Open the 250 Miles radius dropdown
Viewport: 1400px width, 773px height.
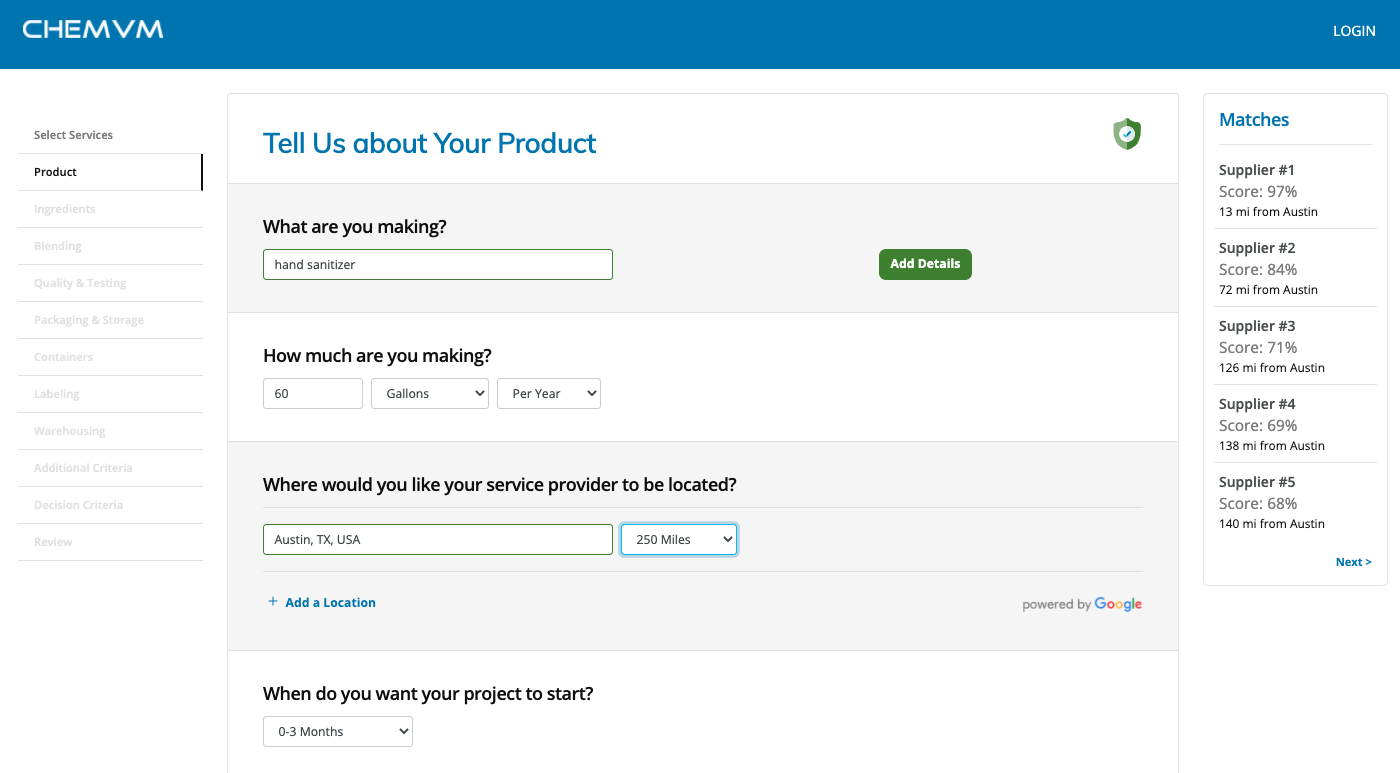[x=678, y=539]
